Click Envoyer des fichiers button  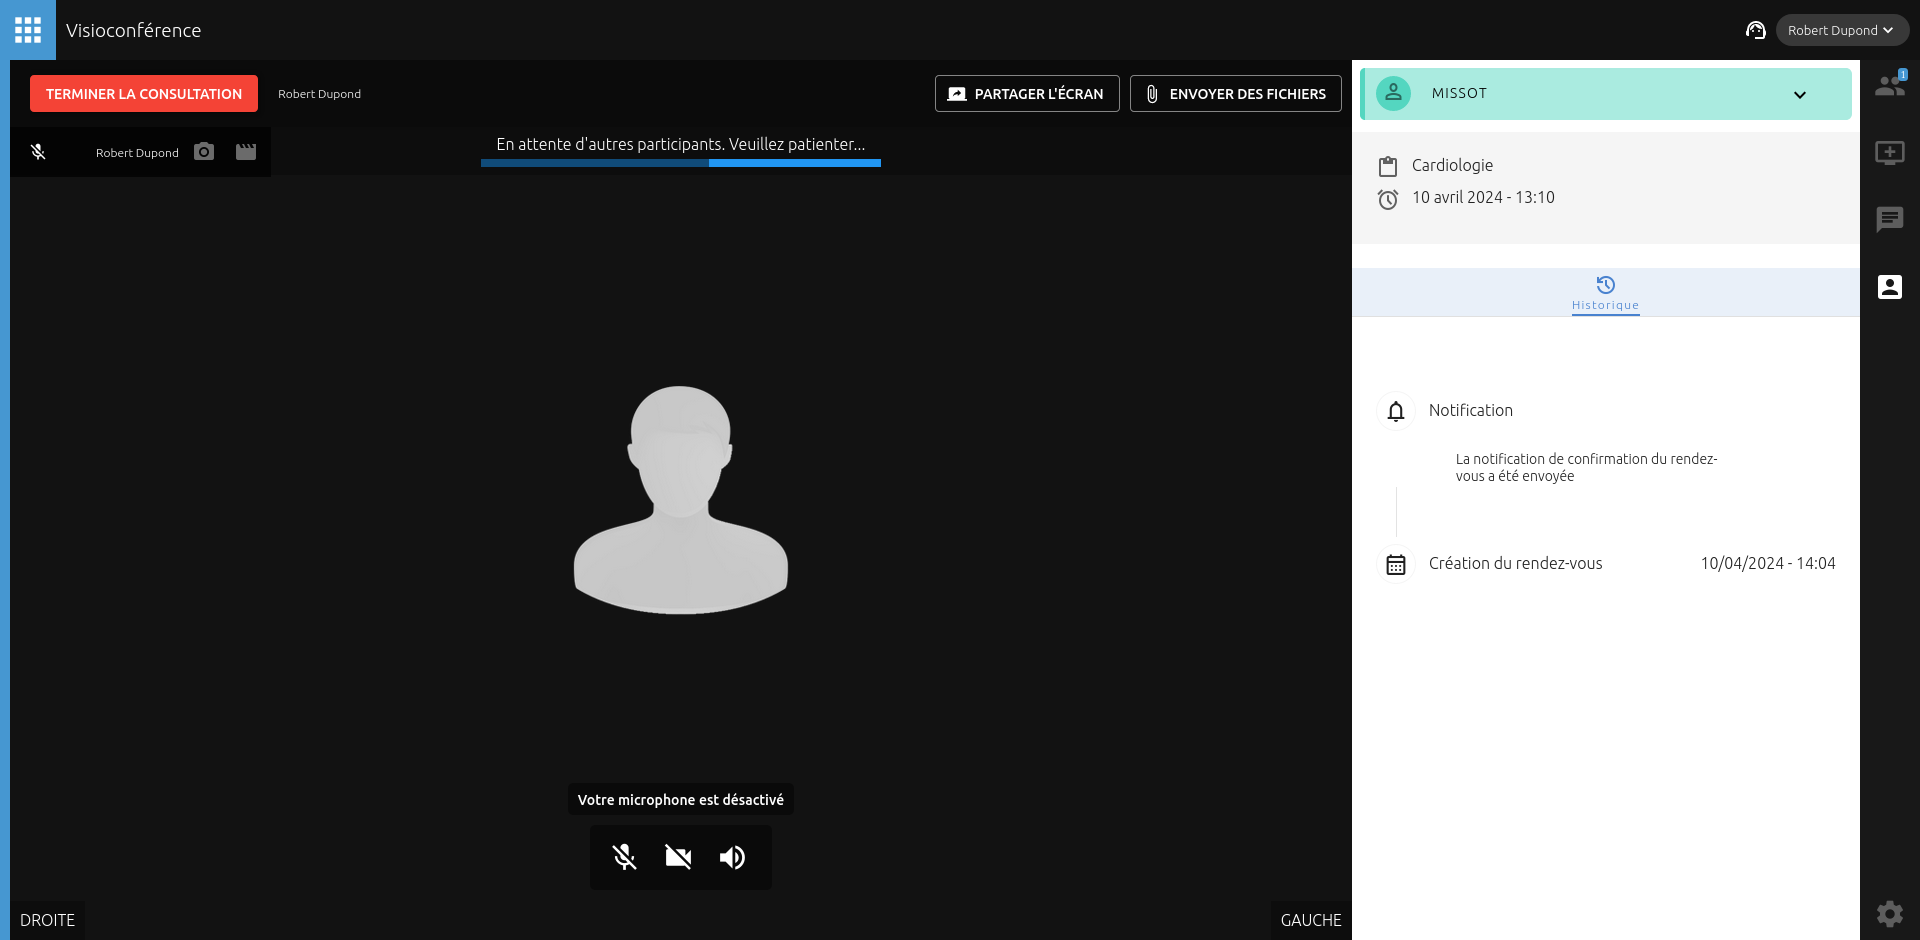[x=1236, y=94]
